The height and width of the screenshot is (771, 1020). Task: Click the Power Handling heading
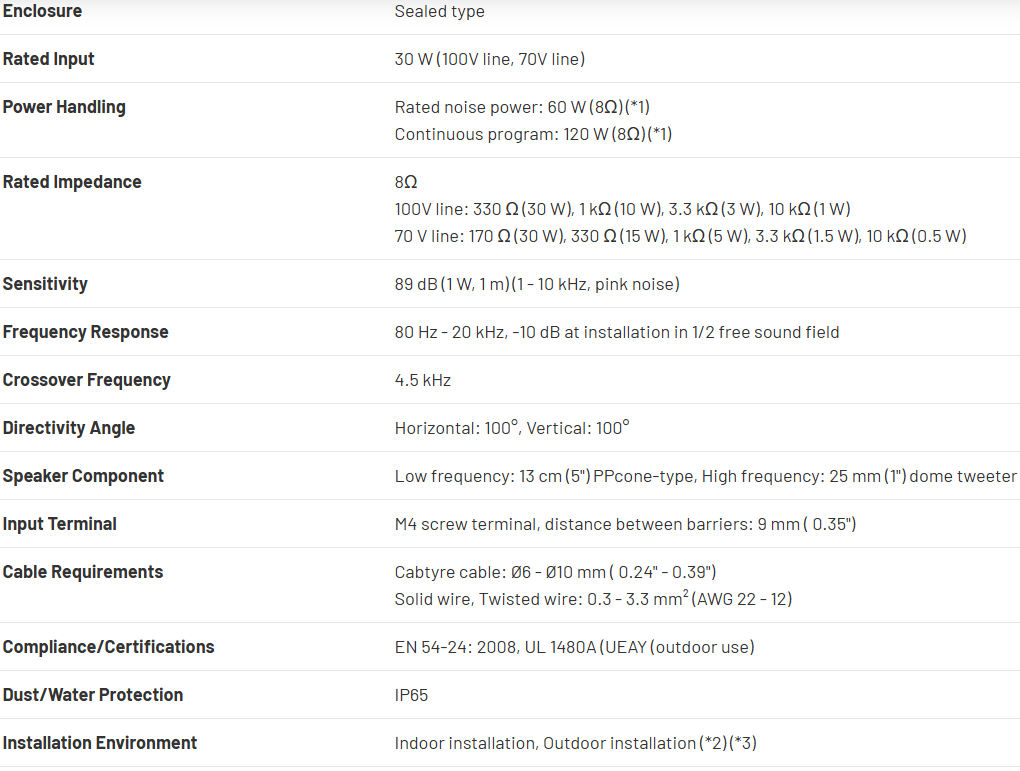[64, 107]
